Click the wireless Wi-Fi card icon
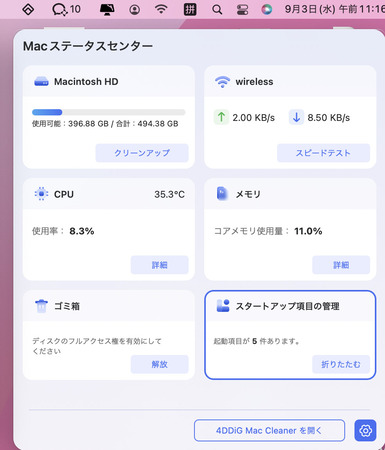This screenshot has width=385, height=450. pyautogui.click(x=222, y=82)
